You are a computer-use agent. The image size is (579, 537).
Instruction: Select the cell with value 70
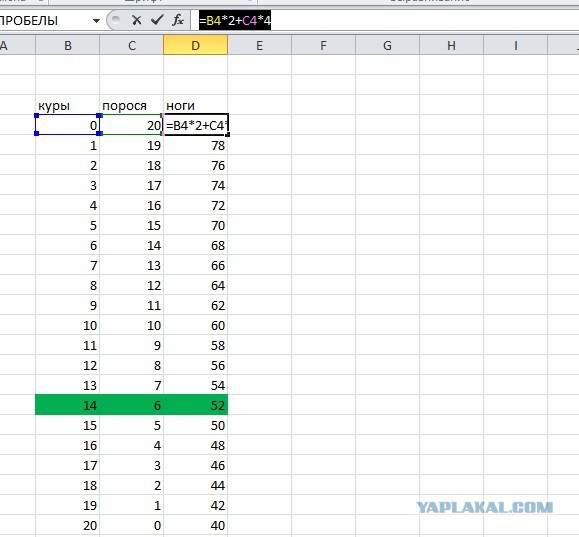point(196,225)
